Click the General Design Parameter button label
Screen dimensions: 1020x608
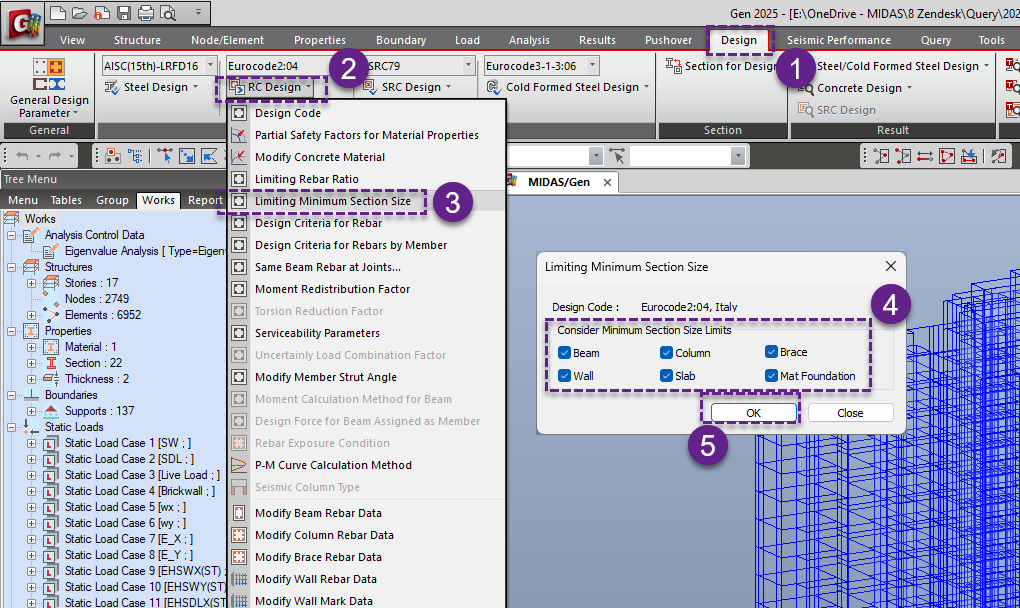(49, 107)
